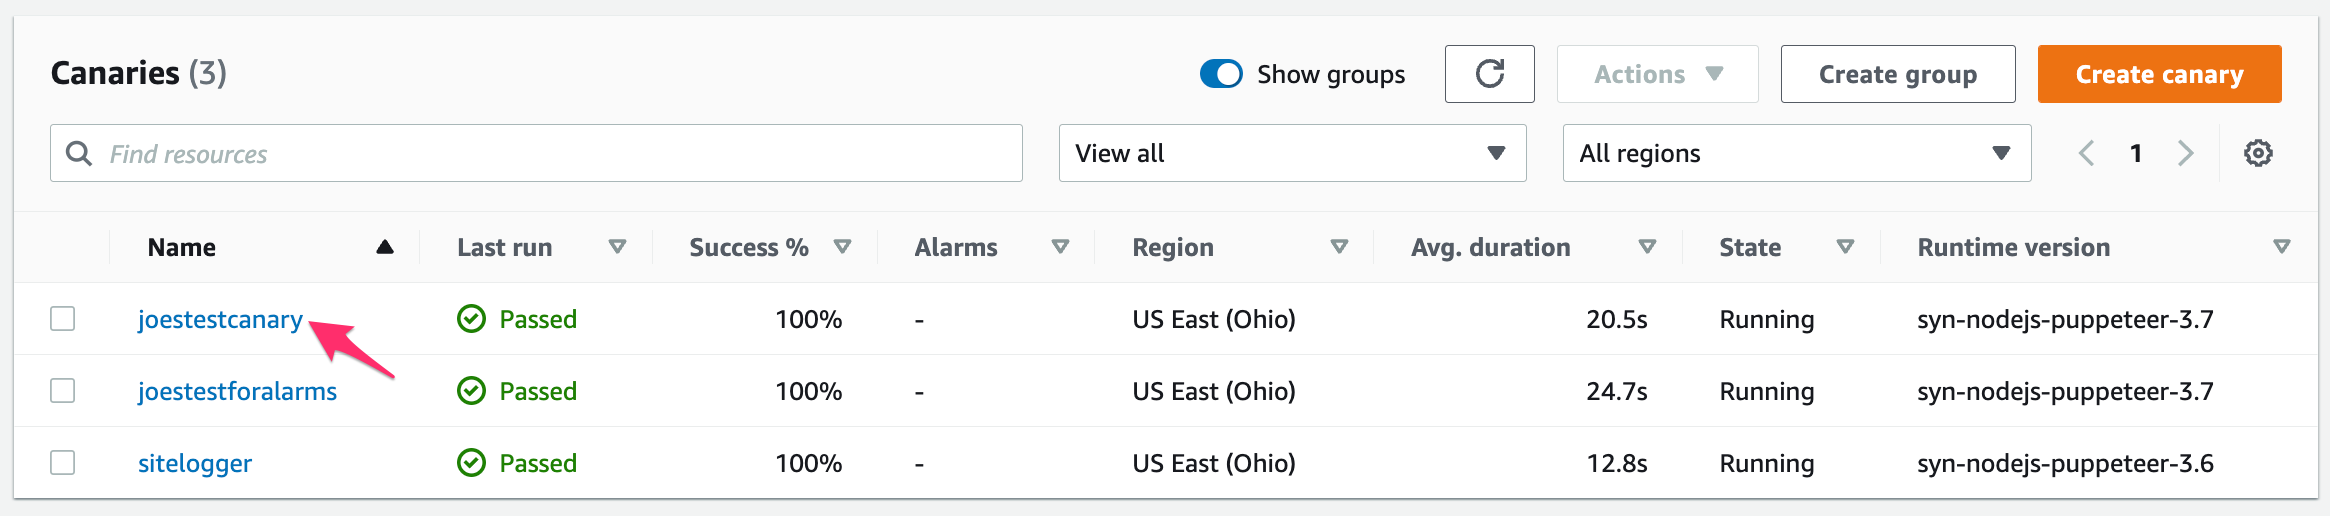Click the Create group button
Screen dimensions: 2330x516
(1898, 74)
